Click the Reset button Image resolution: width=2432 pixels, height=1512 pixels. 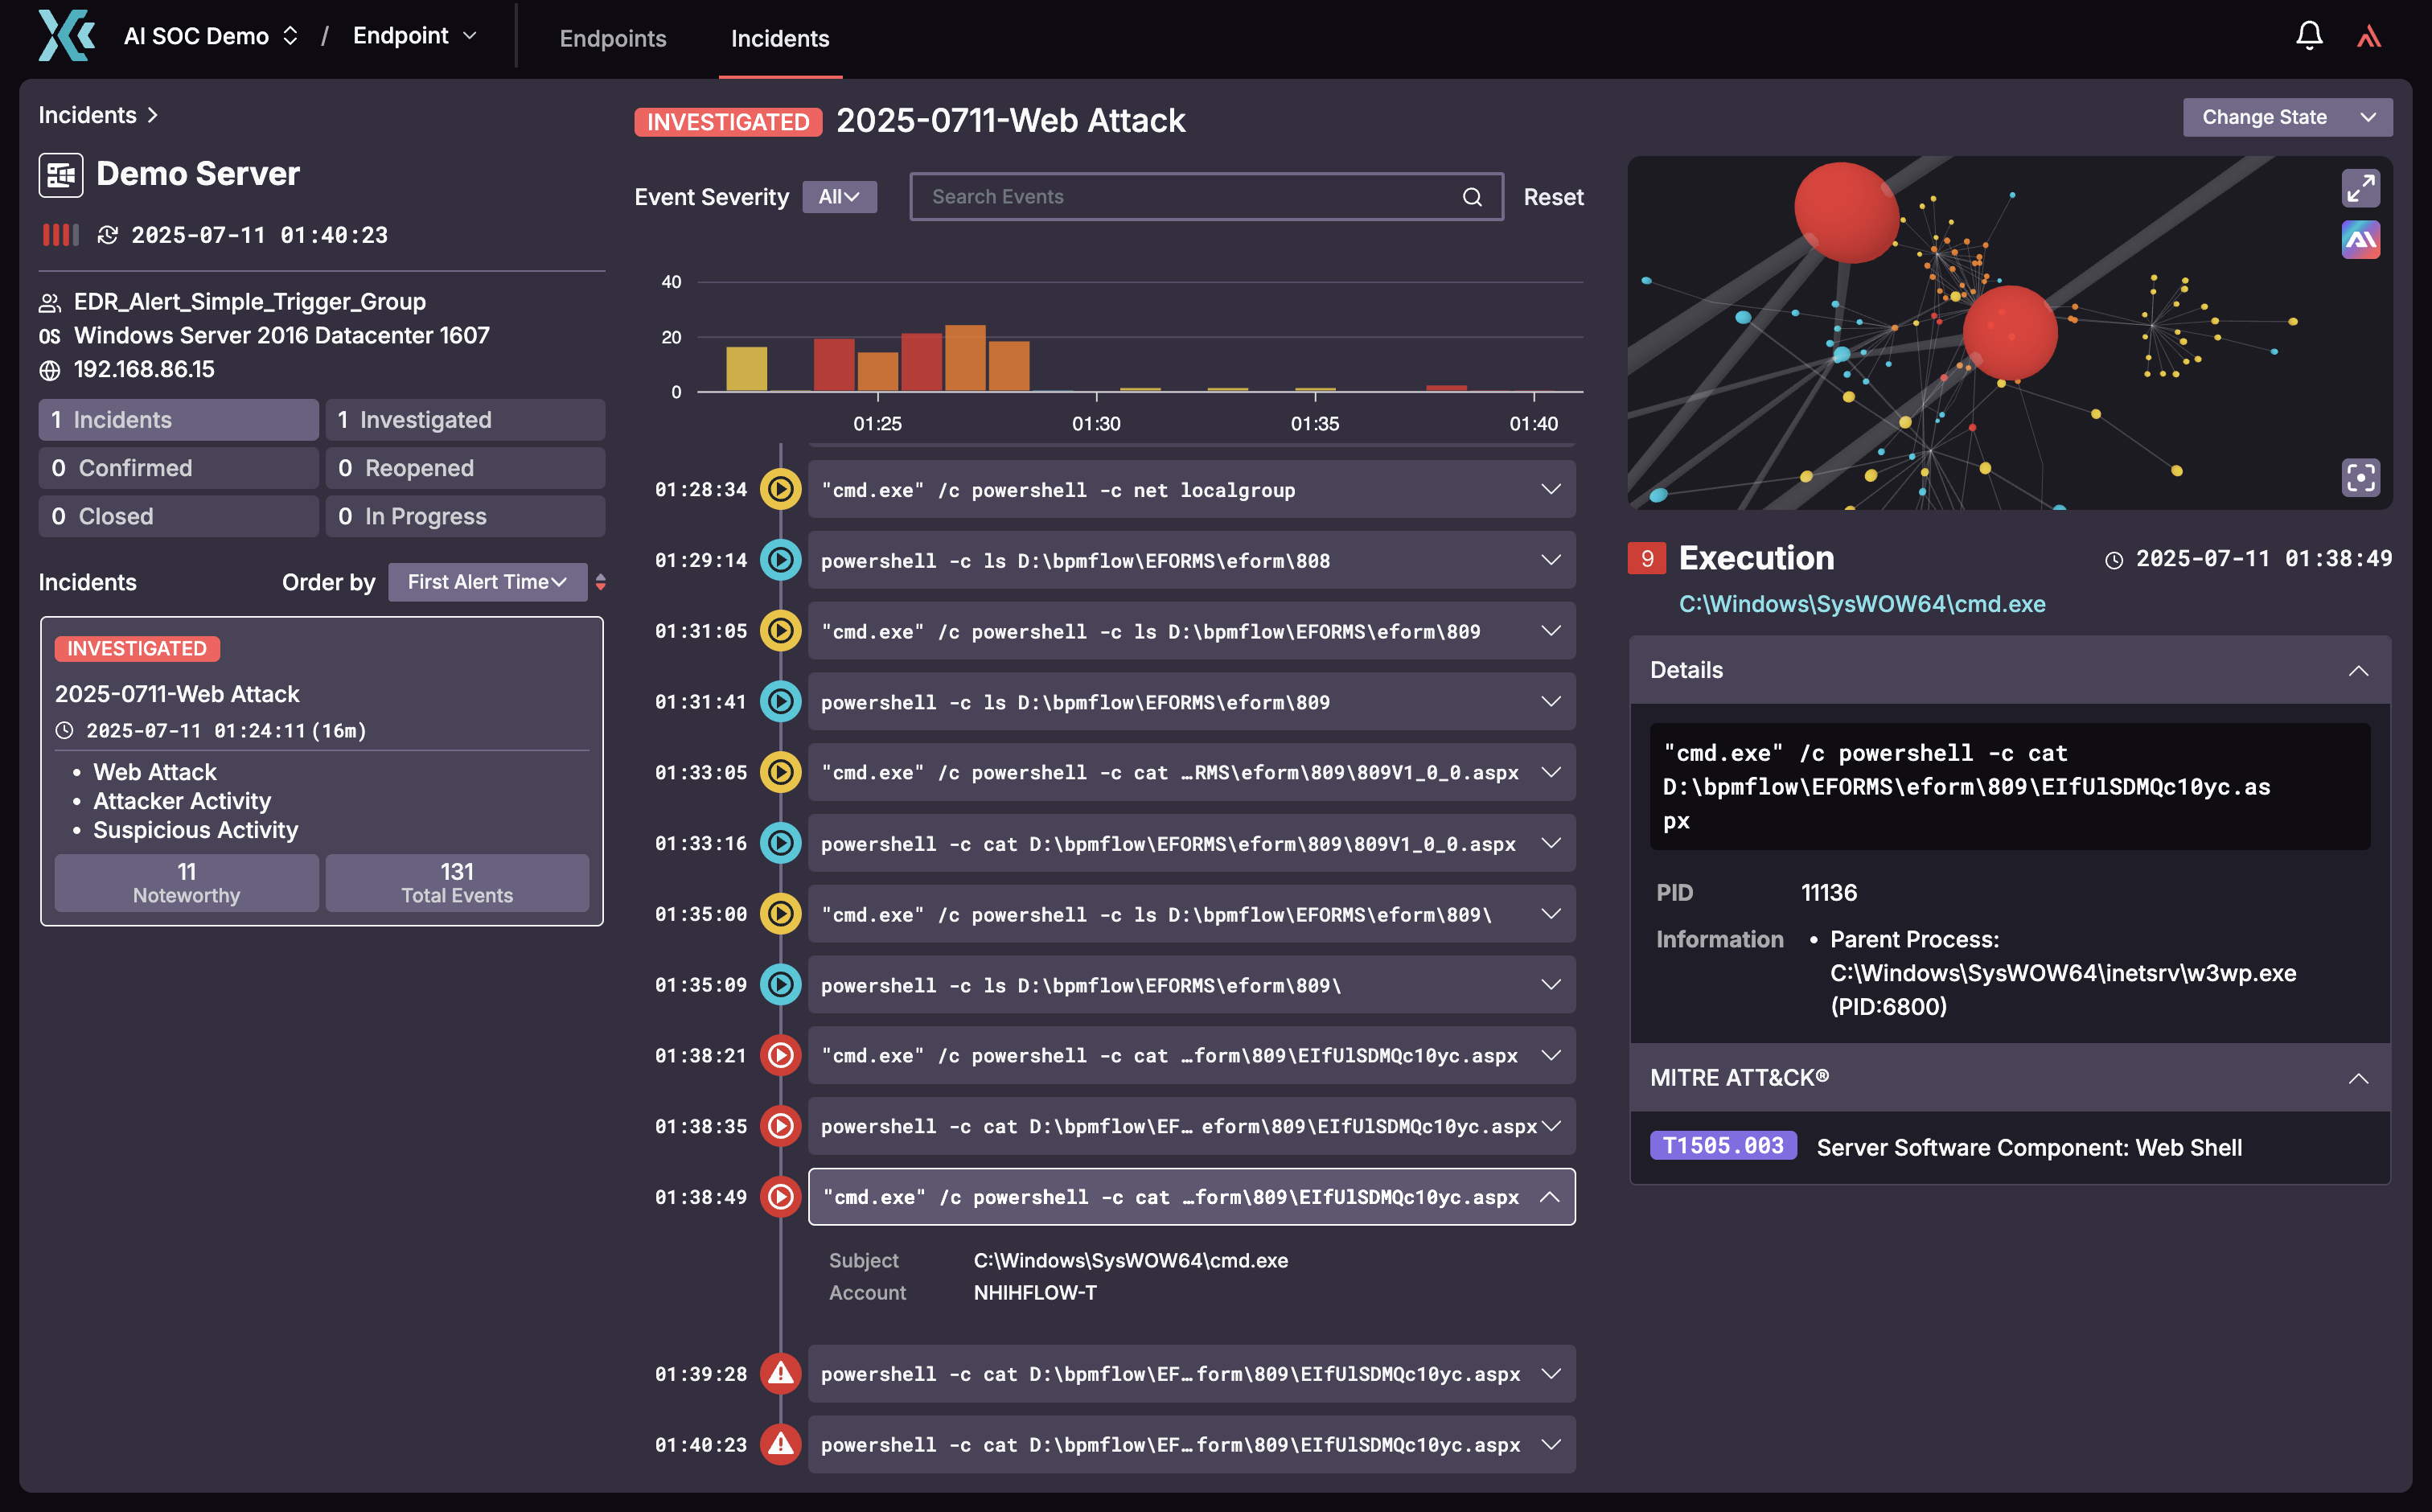pos(1552,197)
